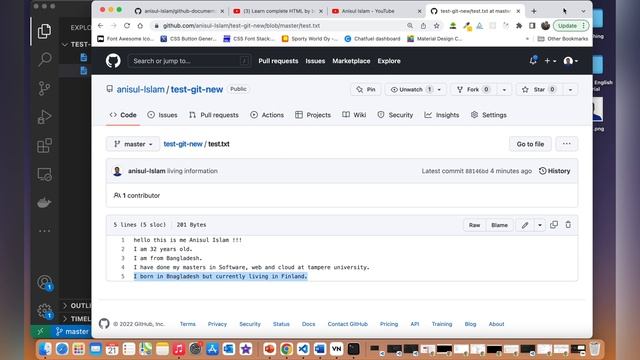
Task: Open GitHub create new plus dropdown
Action: coord(550,61)
